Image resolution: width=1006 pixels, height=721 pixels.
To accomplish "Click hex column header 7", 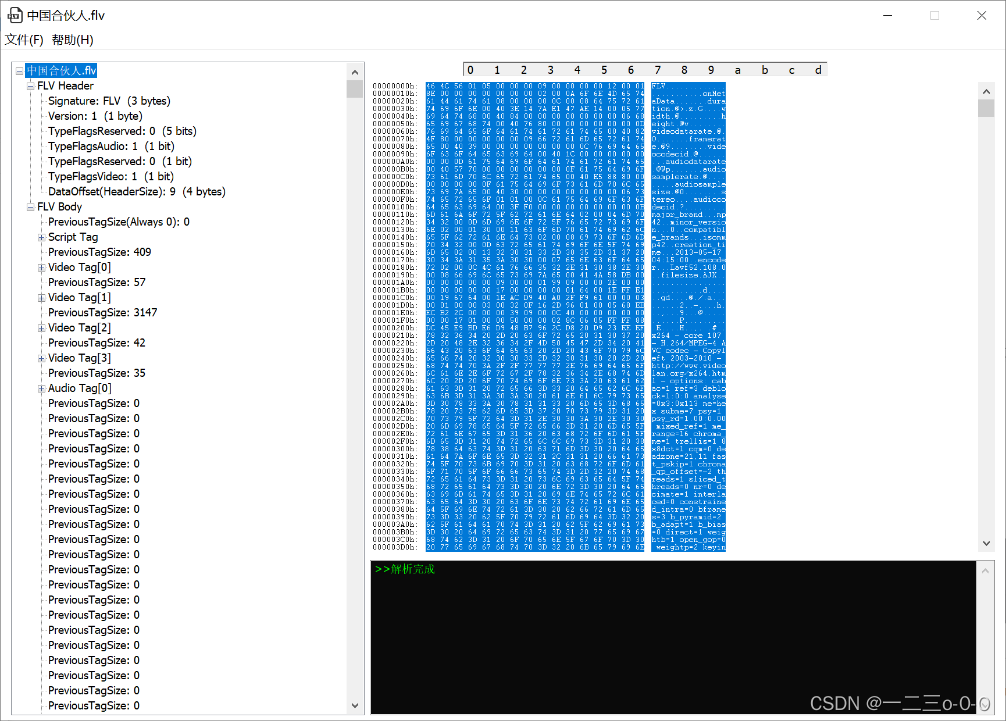I will [x=658, y=70].
